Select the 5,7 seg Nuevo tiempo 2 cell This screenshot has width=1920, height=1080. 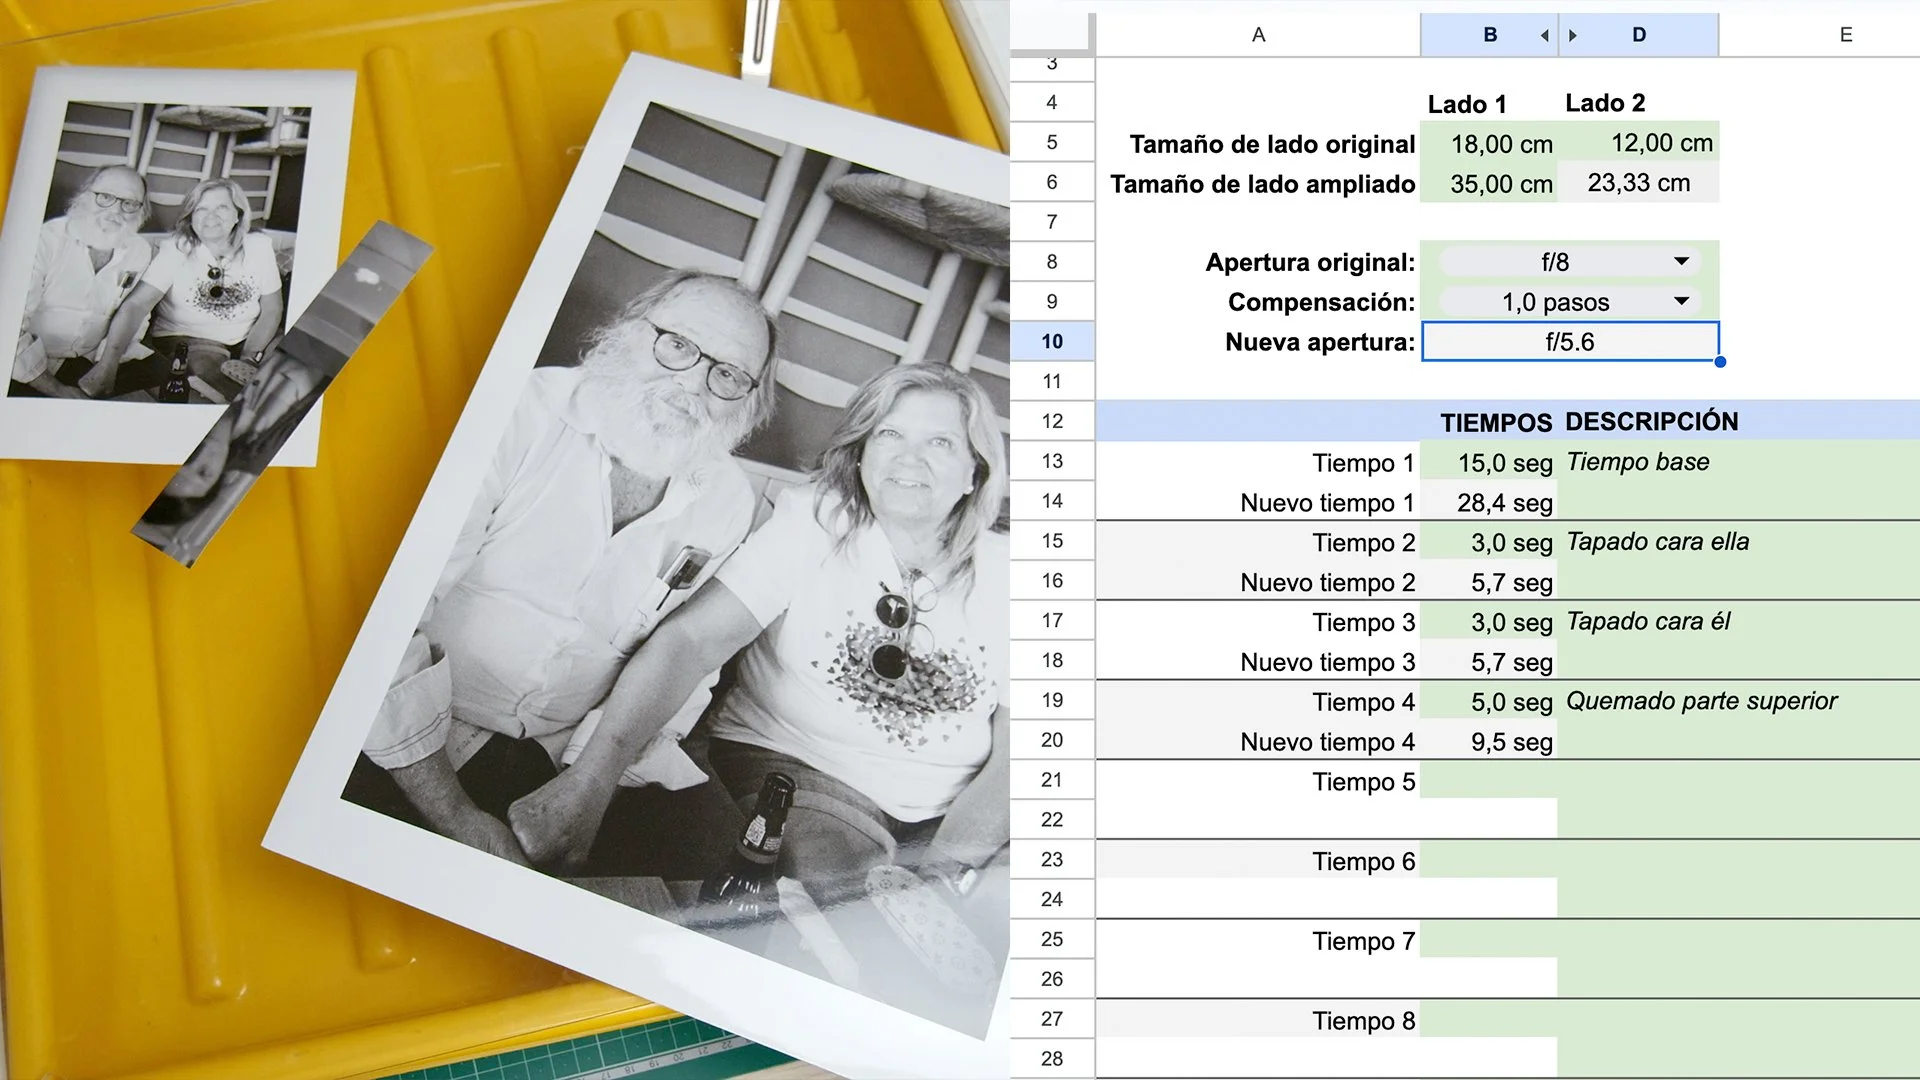[1489, 582]
